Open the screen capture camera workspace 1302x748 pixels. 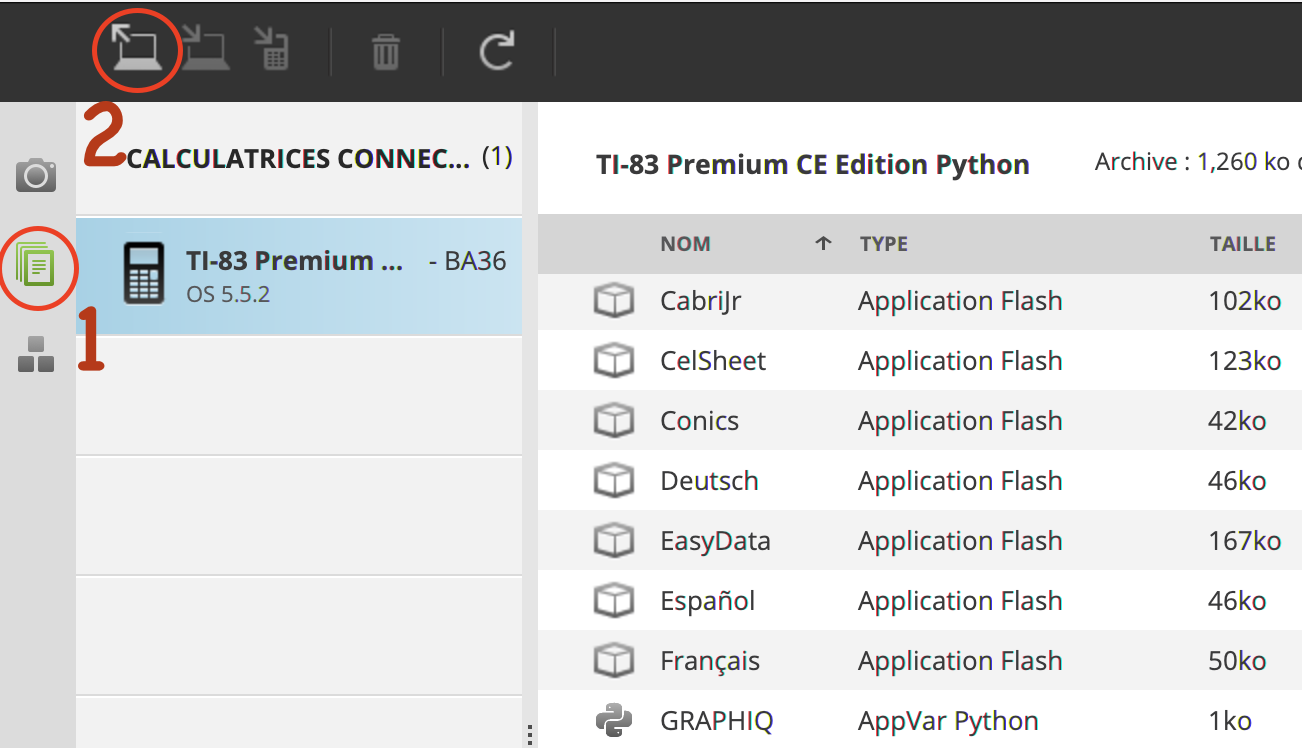pyautogui.click(x=36, y=175)
